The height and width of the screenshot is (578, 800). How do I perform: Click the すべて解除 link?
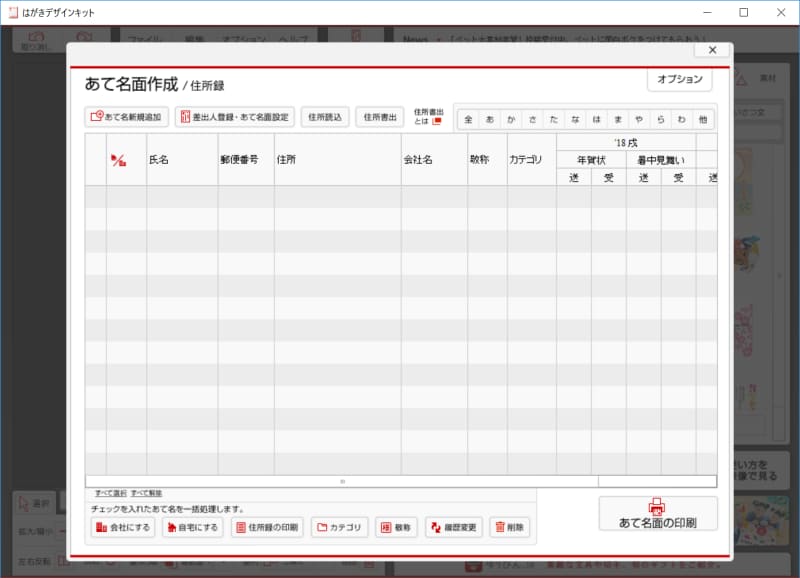tap(146, 493)
